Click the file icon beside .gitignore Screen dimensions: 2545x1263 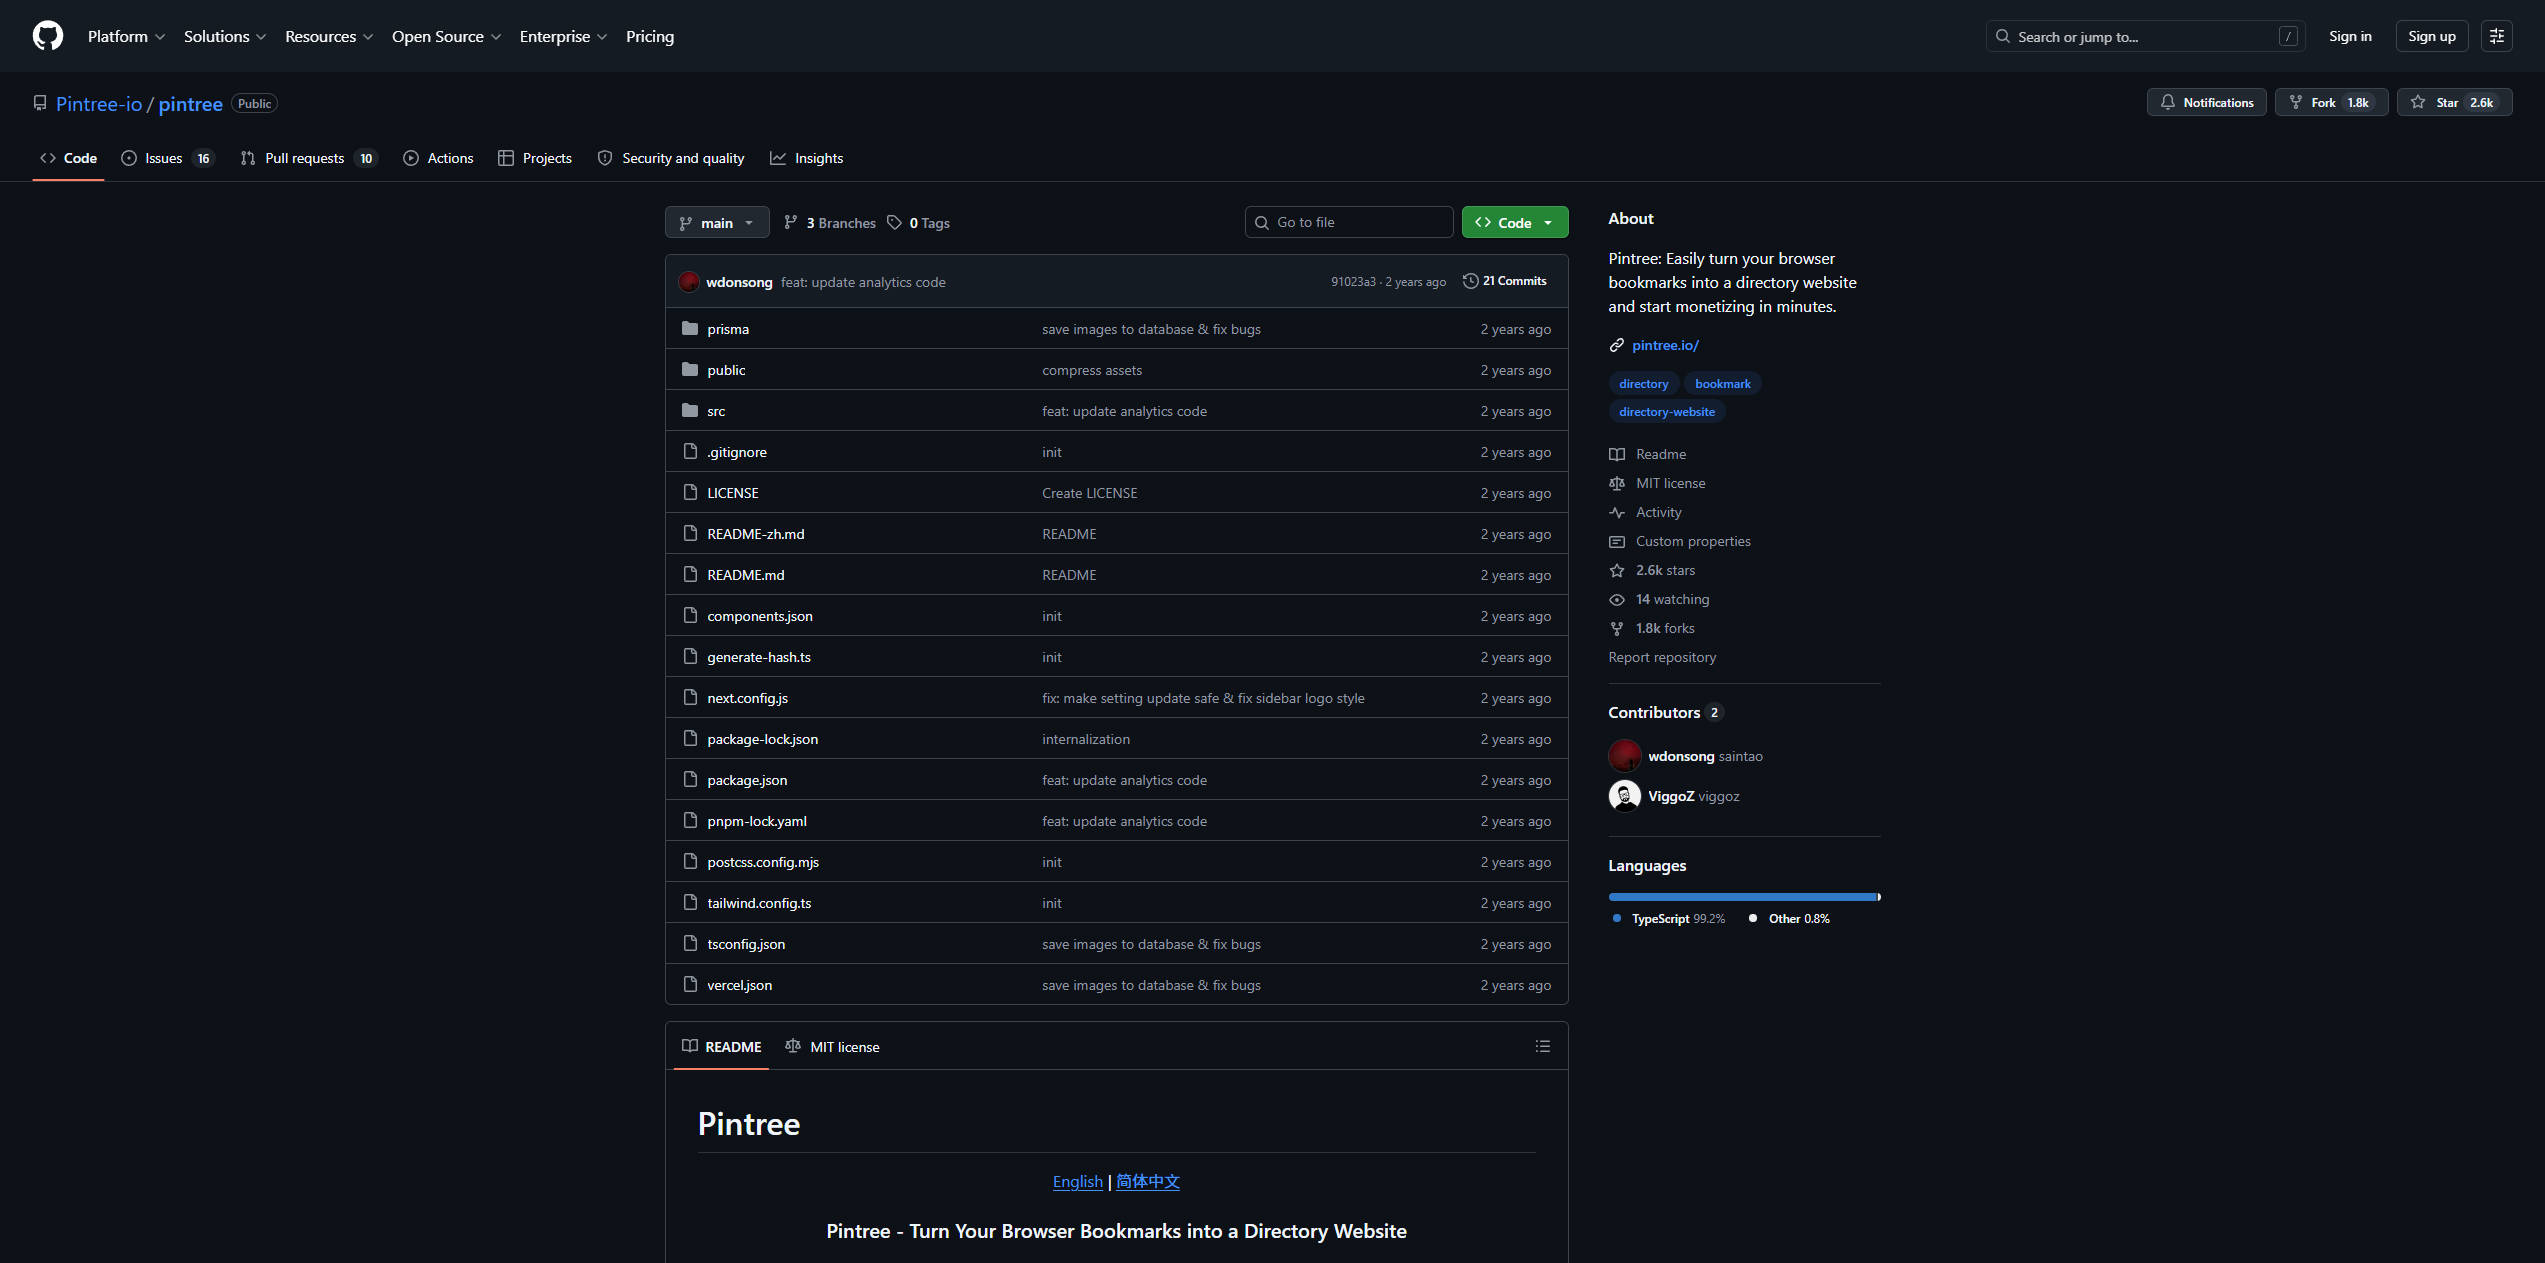689,451
